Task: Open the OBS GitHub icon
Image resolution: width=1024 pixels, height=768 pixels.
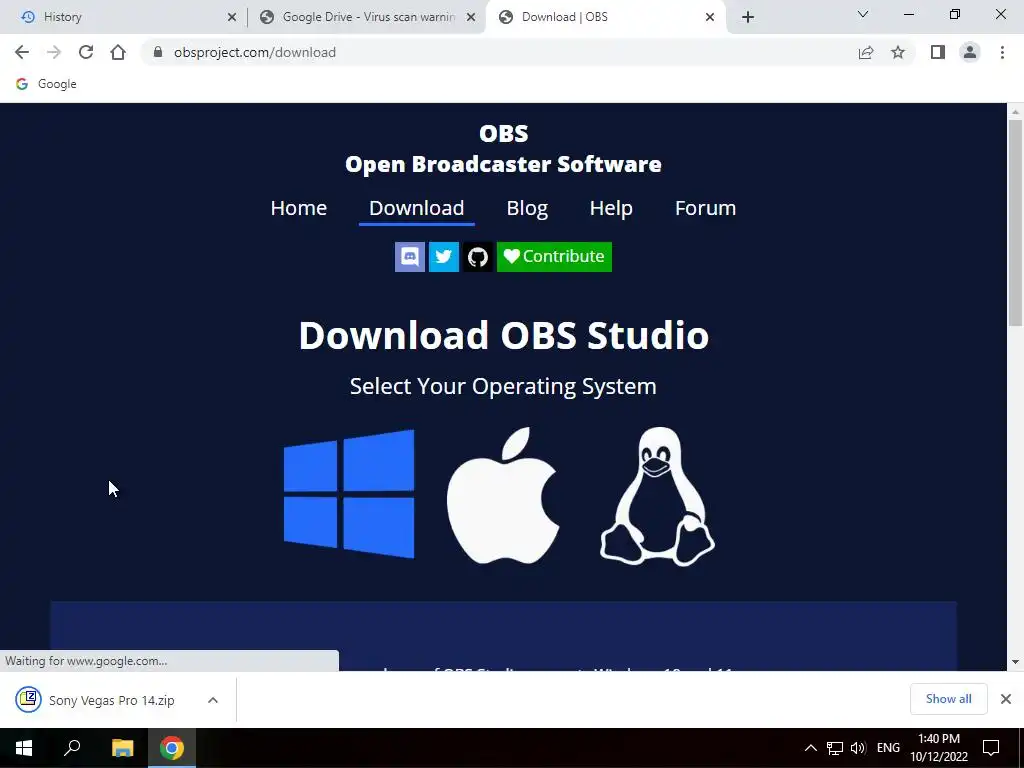Action: pos(478,257)
